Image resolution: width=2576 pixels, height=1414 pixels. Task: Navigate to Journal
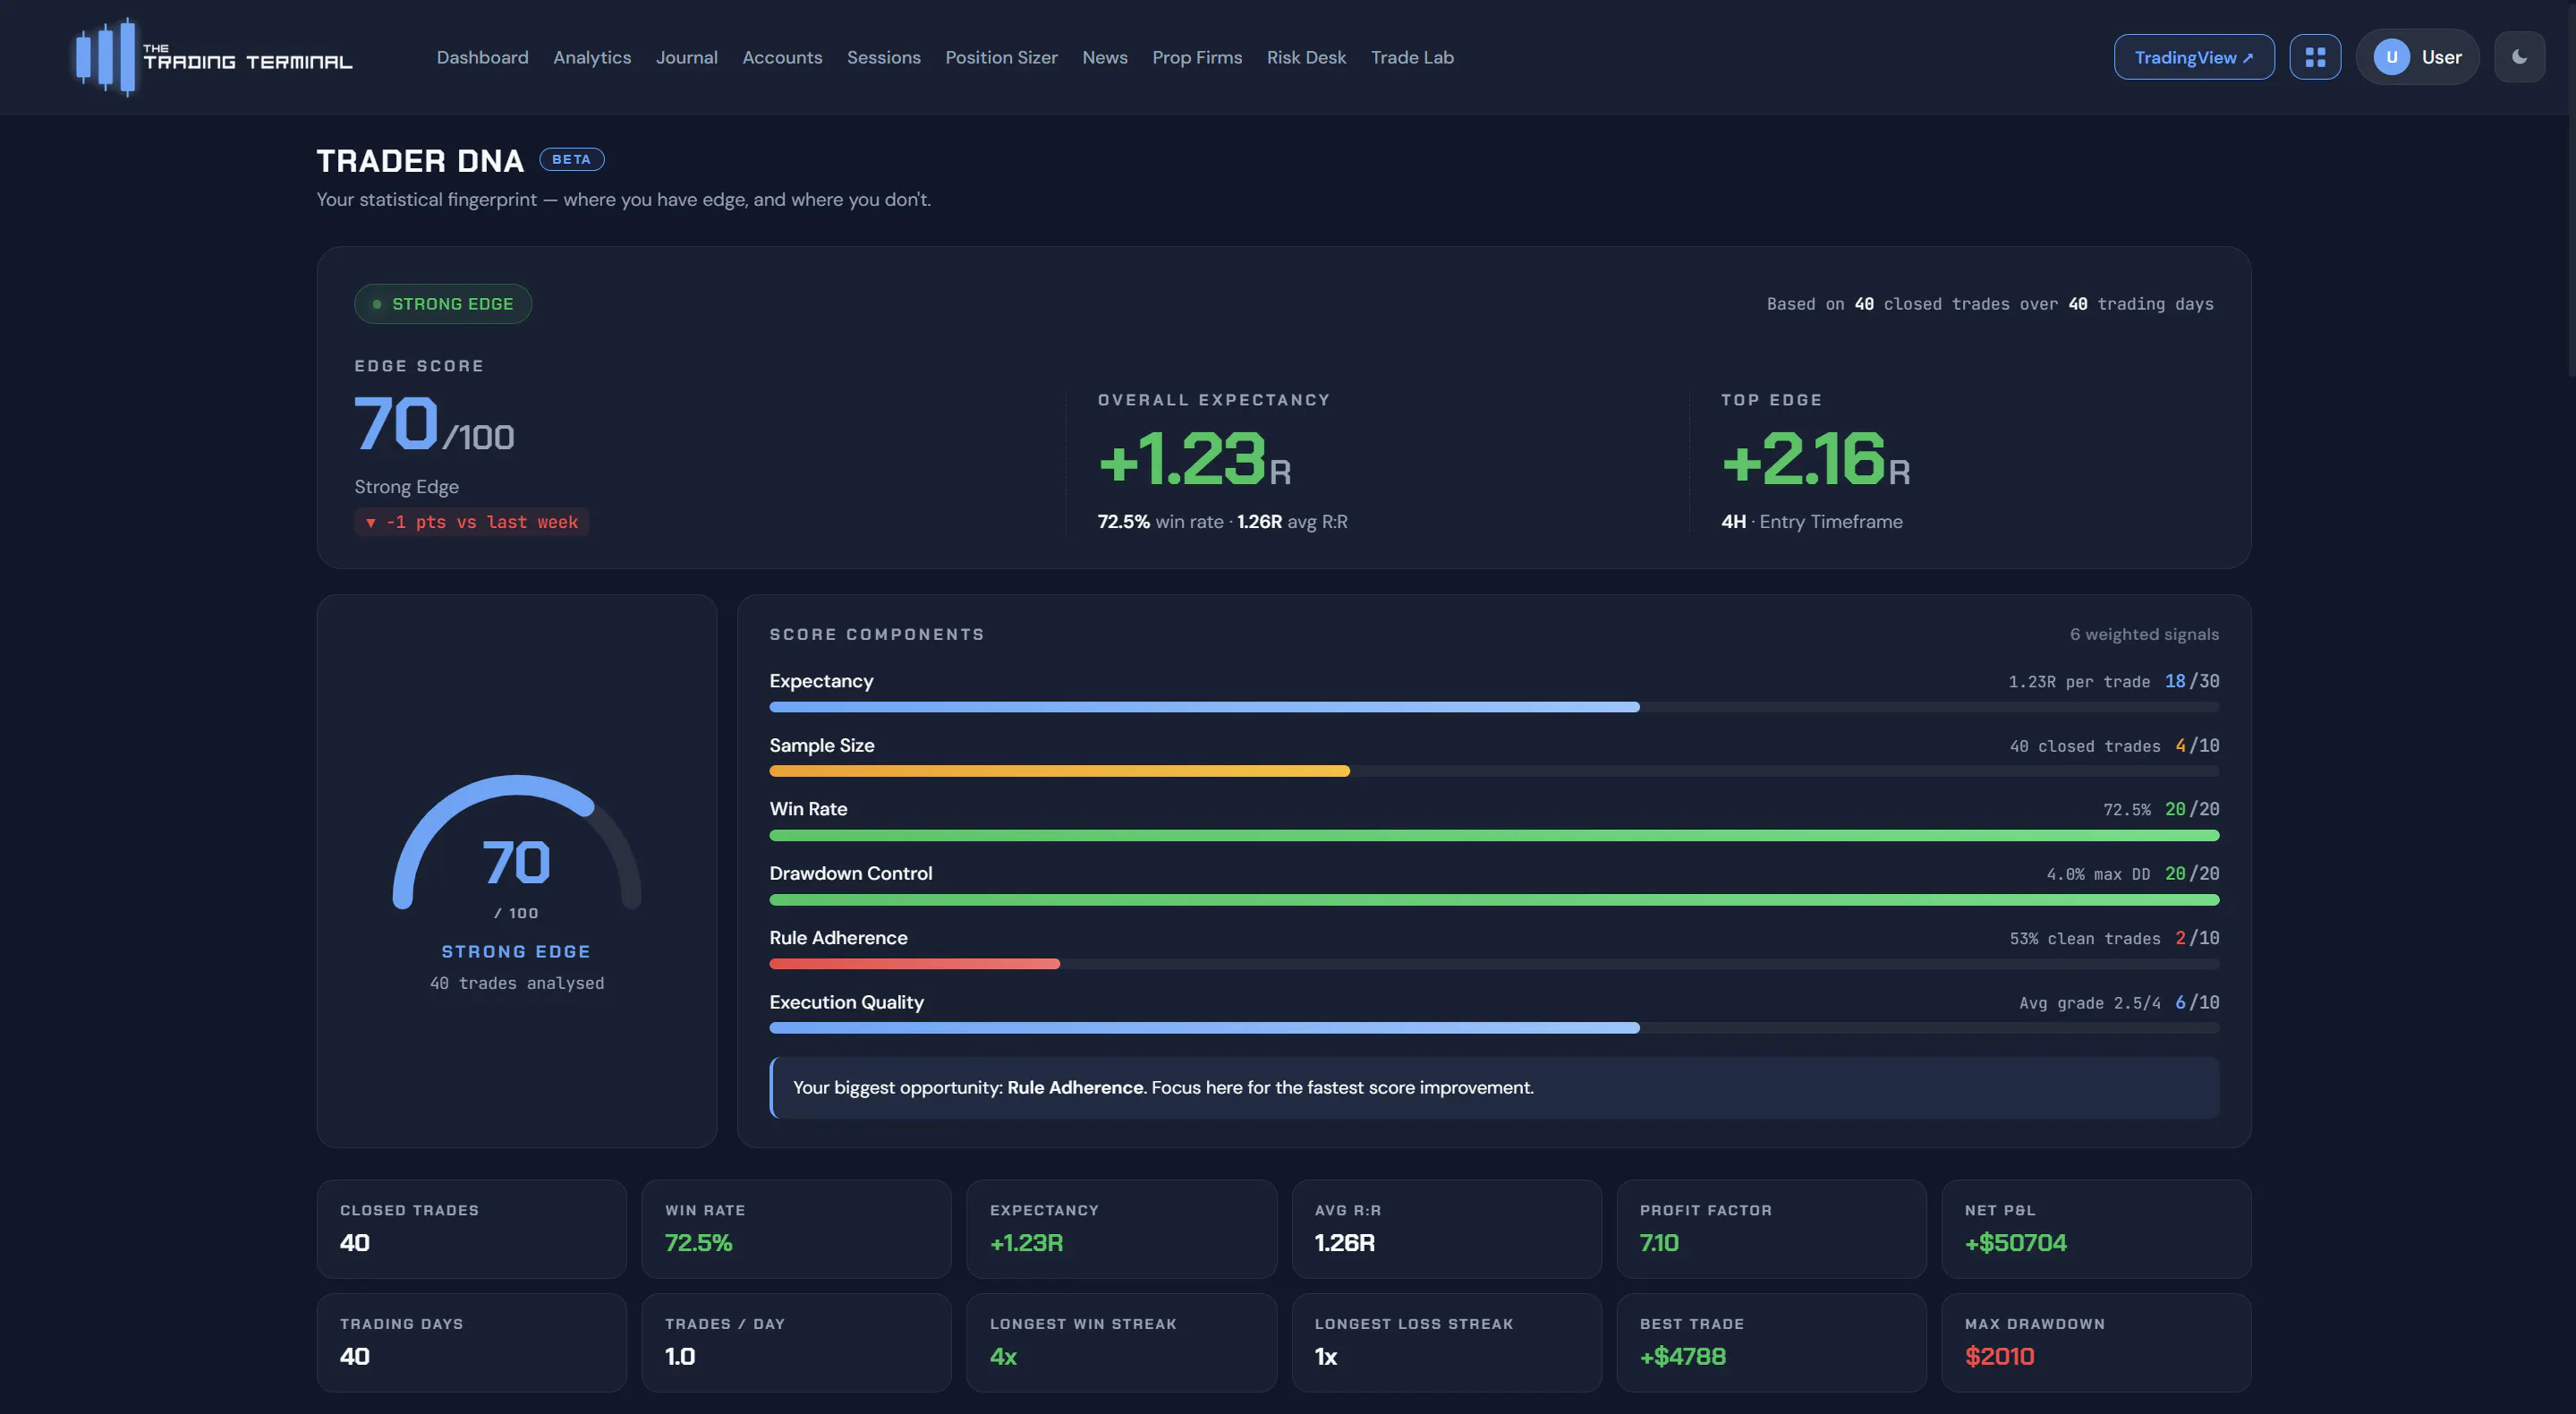coord(686,57)
